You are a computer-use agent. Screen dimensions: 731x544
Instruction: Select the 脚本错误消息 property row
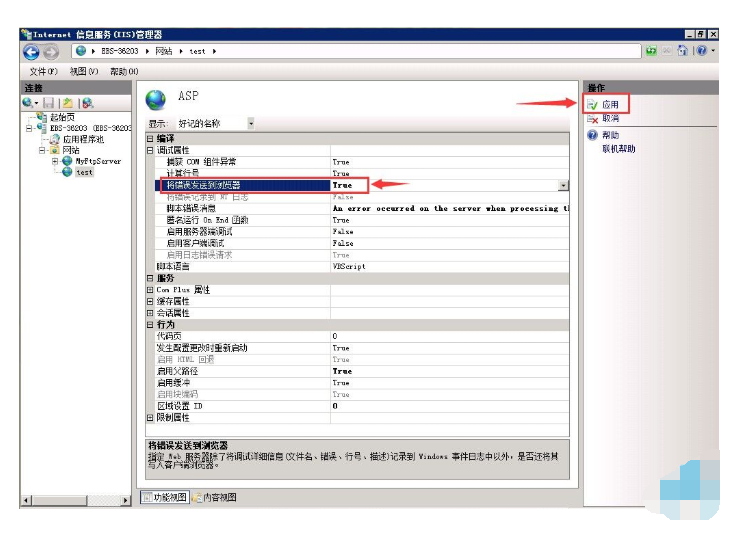coord(362,208)
